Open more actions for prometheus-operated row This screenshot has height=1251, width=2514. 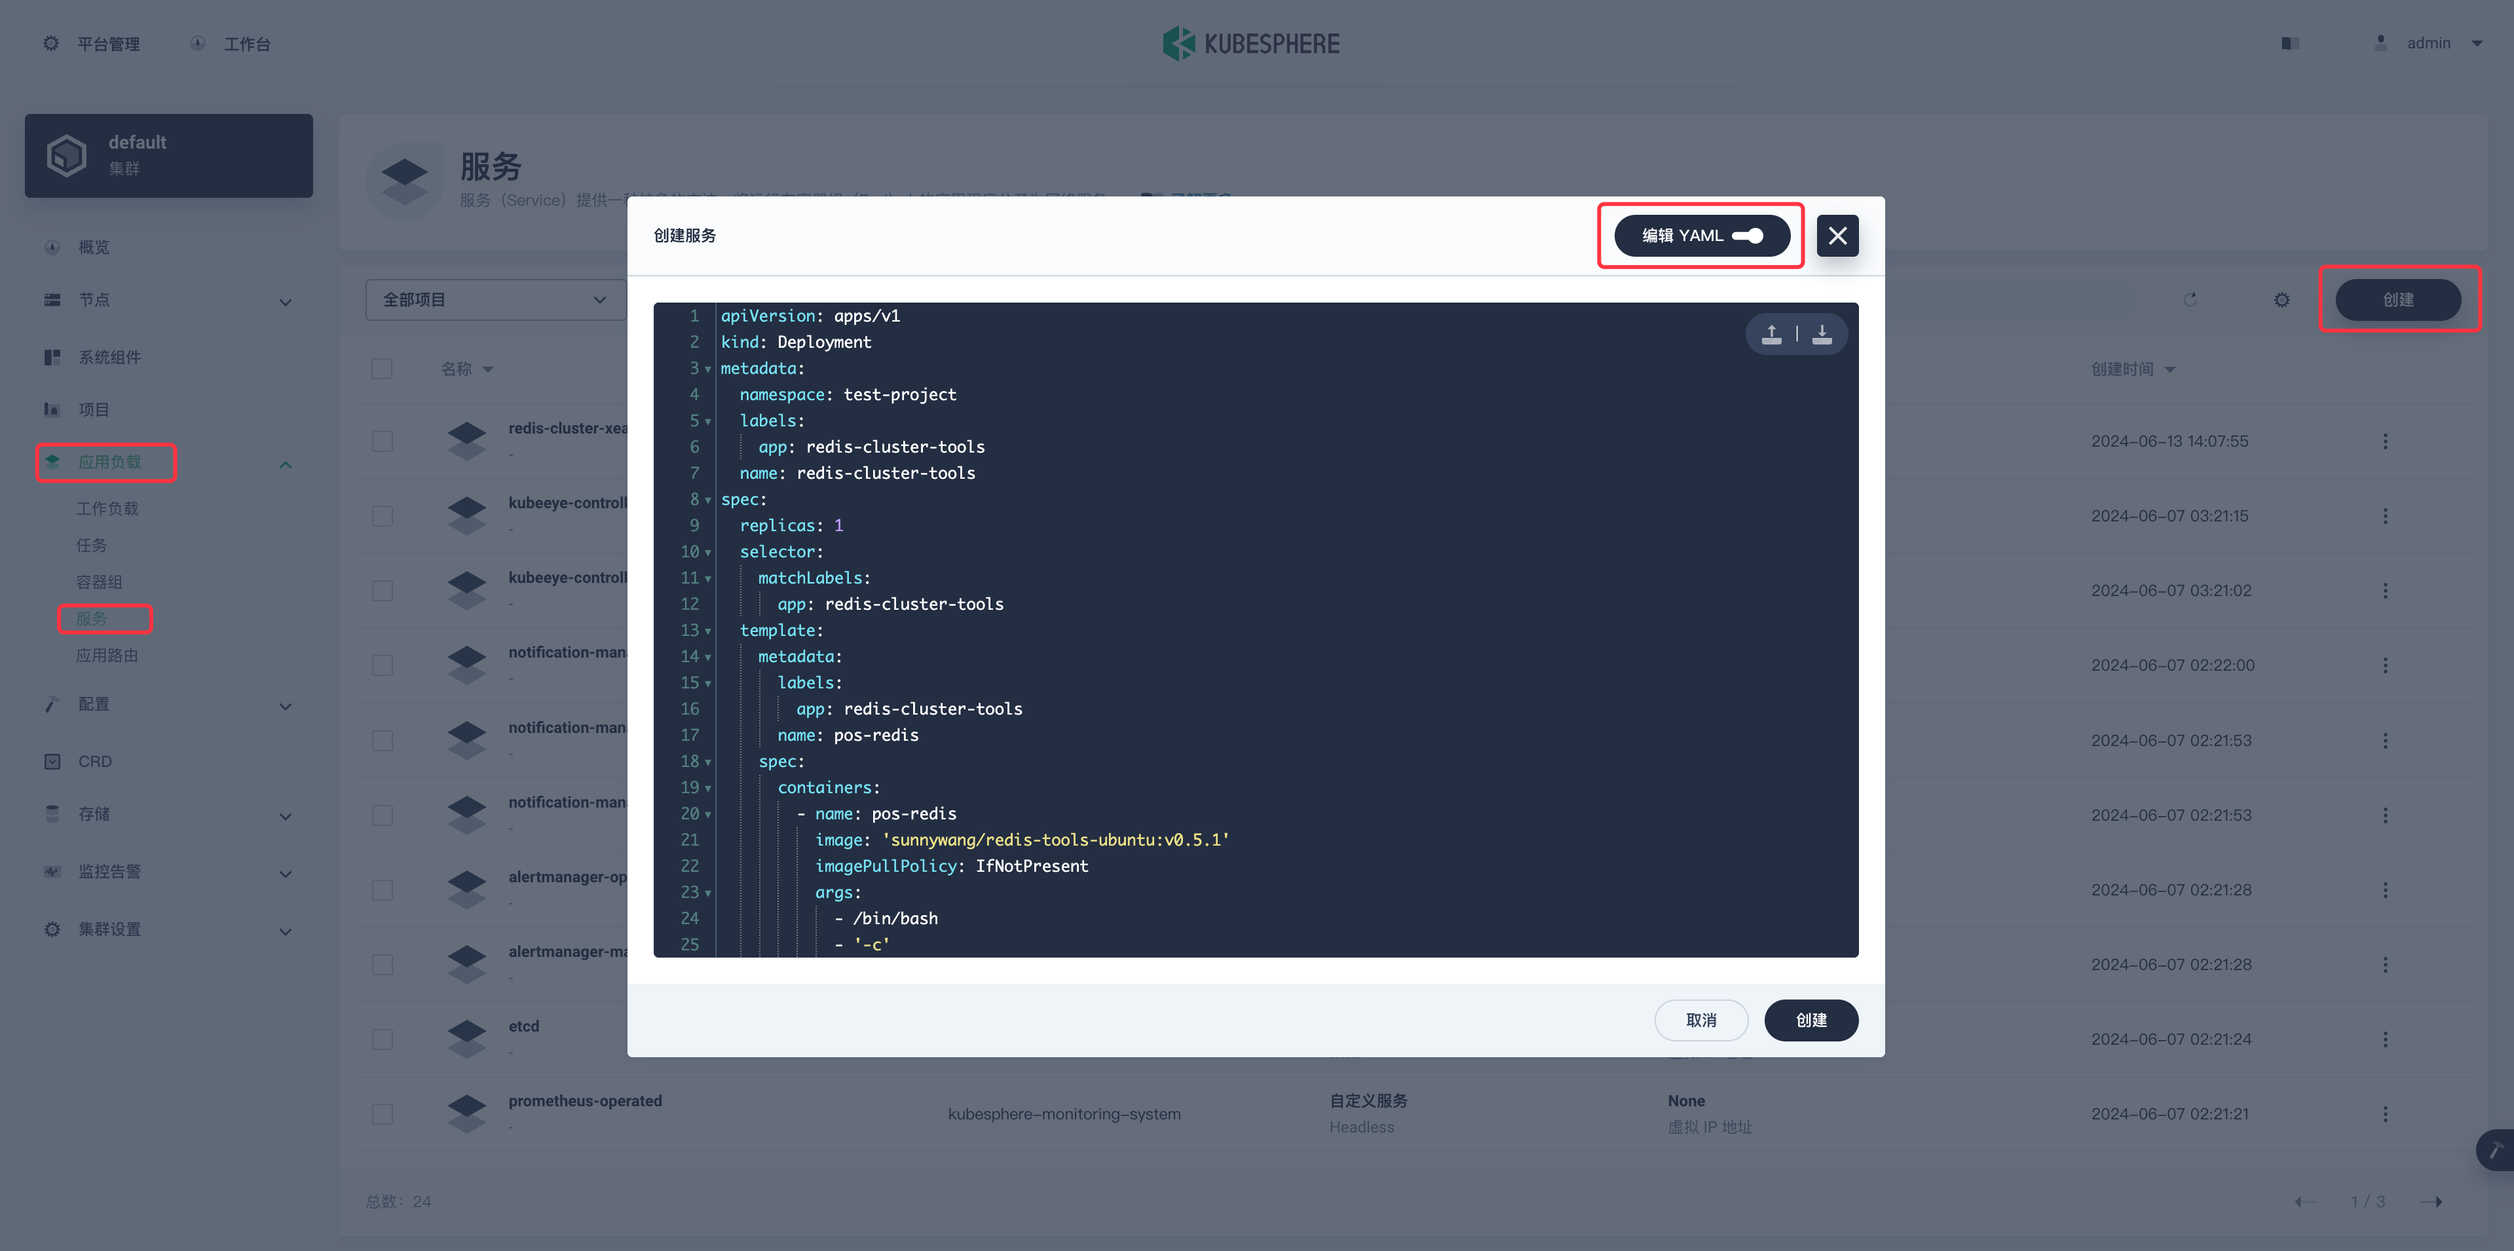tap(2385, 1114)
